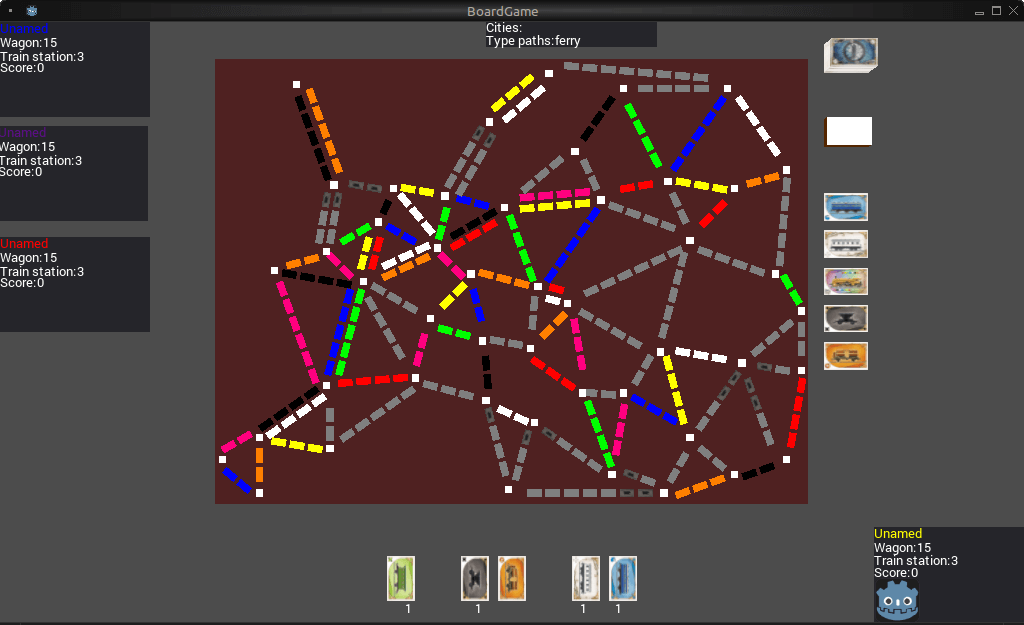
Task: Open the blue Unnamed player panel
Action: click(74, 70)
